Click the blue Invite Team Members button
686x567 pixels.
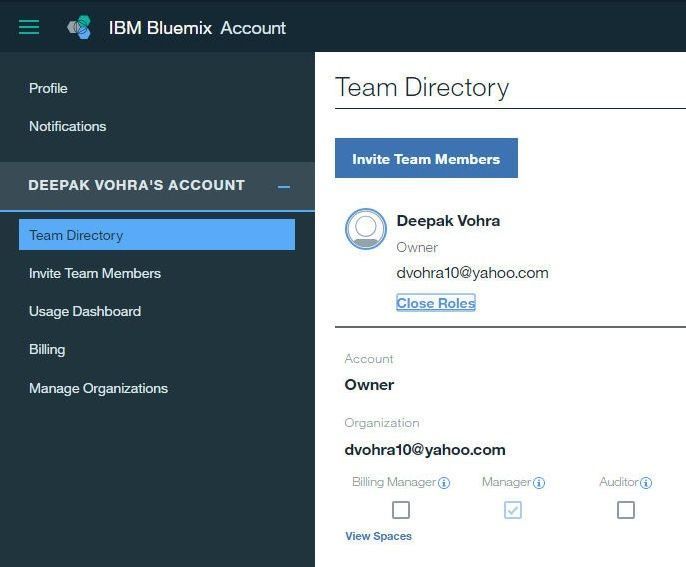click(426, 158)
